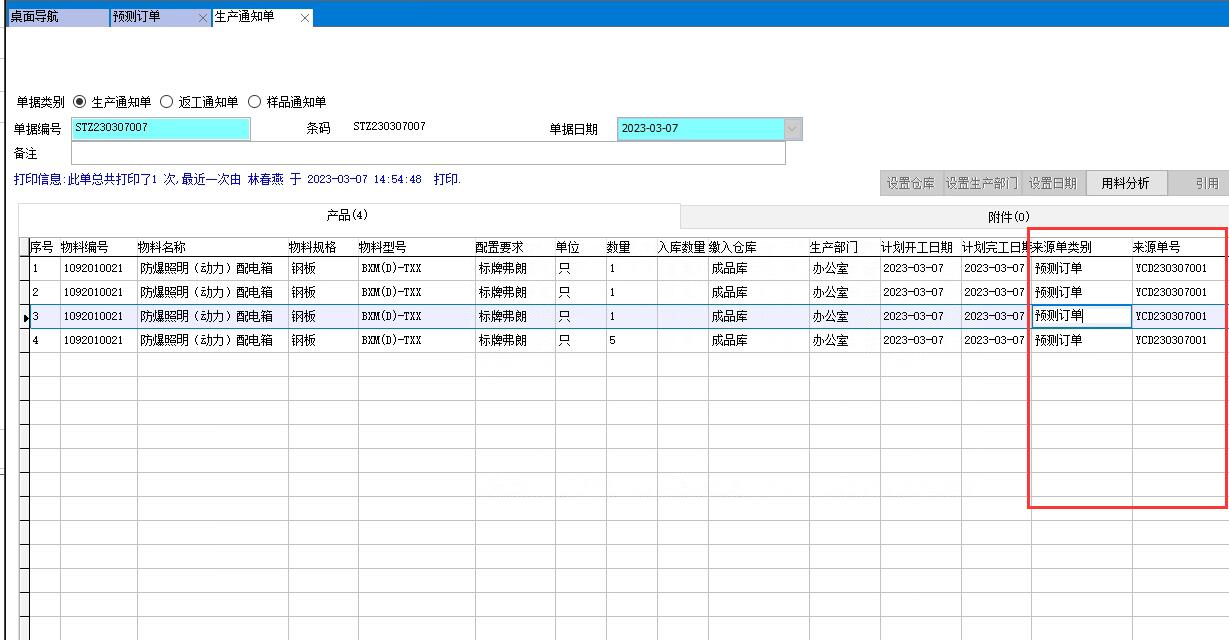Image resolution: width=1229 pixels, height=640 pixels.
Task: Show the 附件(0) attachments tab
Action: 1007,217
